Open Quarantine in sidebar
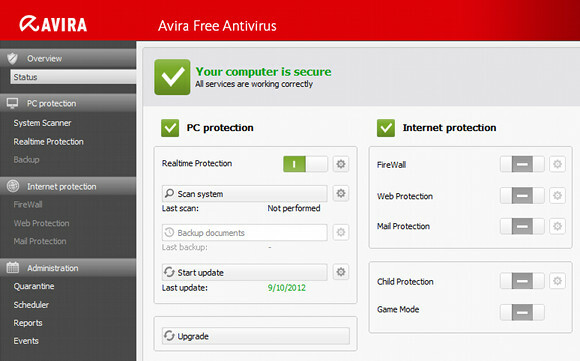This screenshot has width=580, height=361. (x=34, y=286)
